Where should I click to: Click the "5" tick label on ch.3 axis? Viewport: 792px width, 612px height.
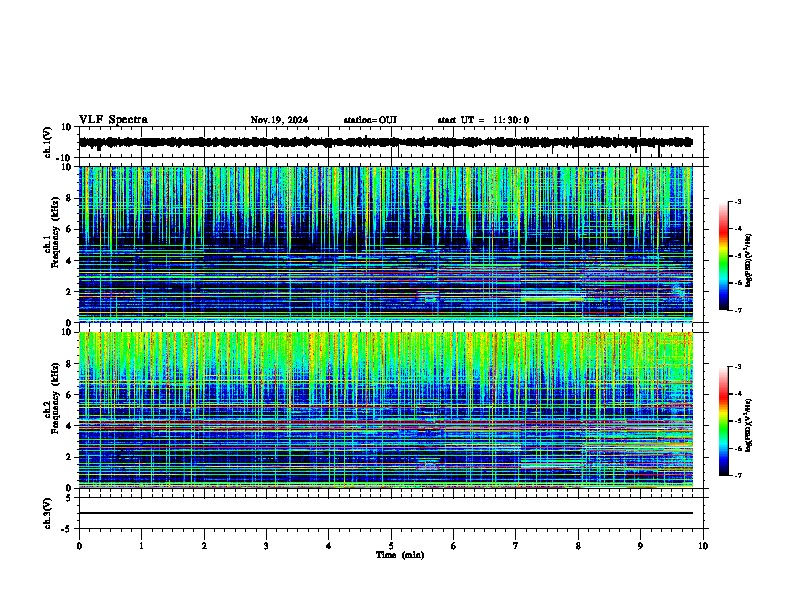(69, 498)
